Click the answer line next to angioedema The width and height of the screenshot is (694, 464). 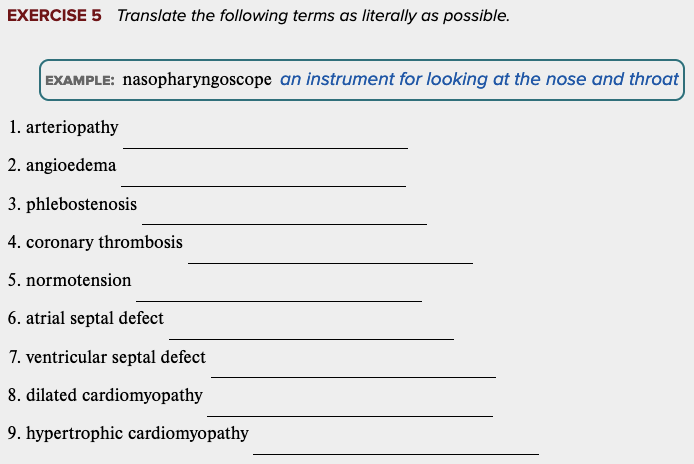click(263, 176)
